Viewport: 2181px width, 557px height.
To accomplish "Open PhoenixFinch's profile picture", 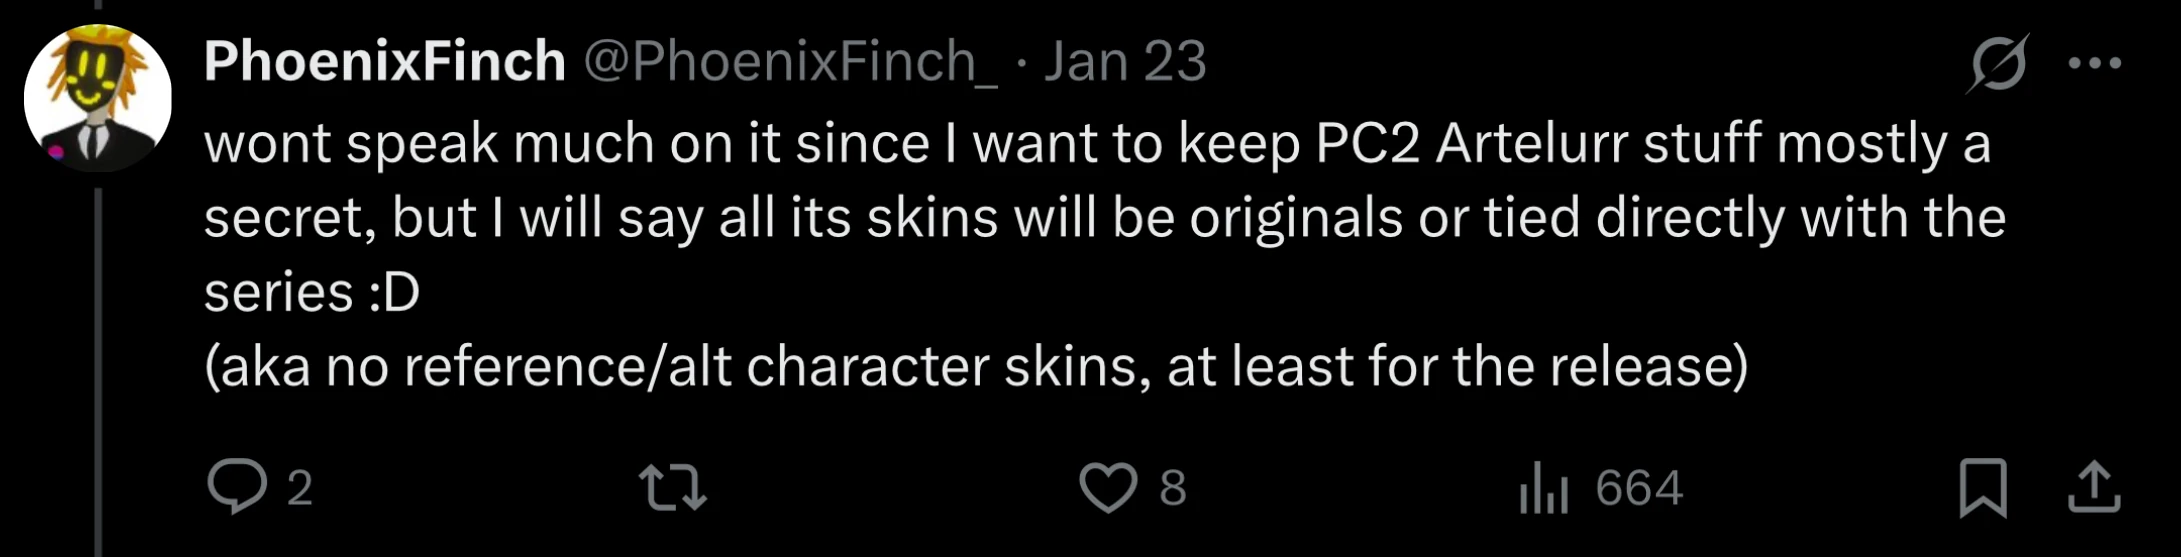I will pos(98,98).
